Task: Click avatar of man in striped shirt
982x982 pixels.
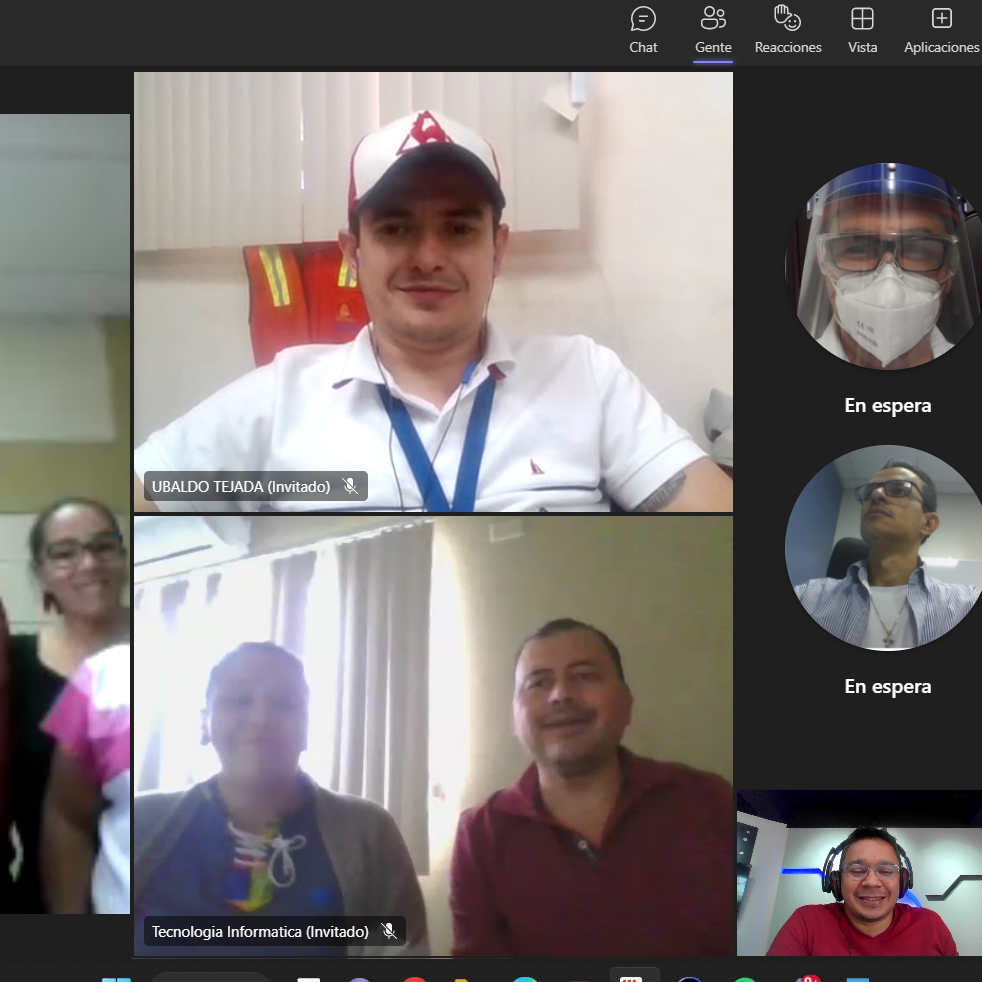Action: 884,548
